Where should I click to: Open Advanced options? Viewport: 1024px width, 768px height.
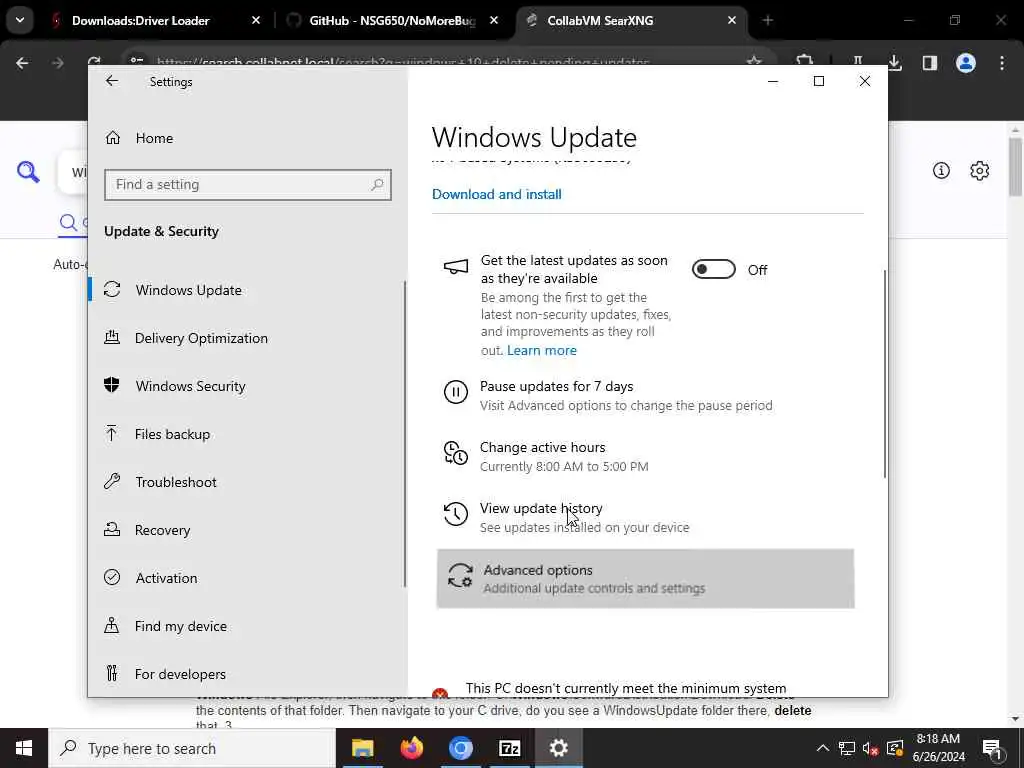pos(645,579)
